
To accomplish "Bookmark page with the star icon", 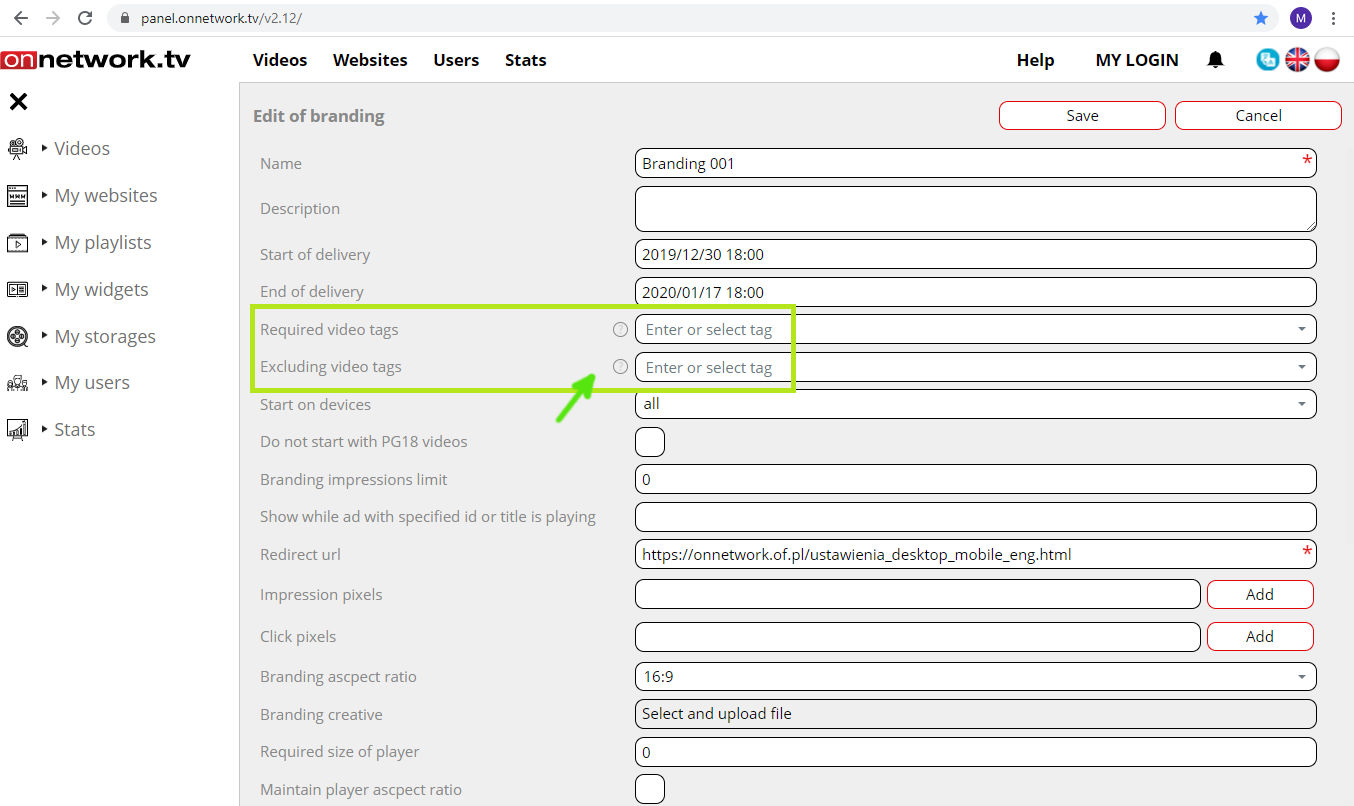I will (1261, 18).
